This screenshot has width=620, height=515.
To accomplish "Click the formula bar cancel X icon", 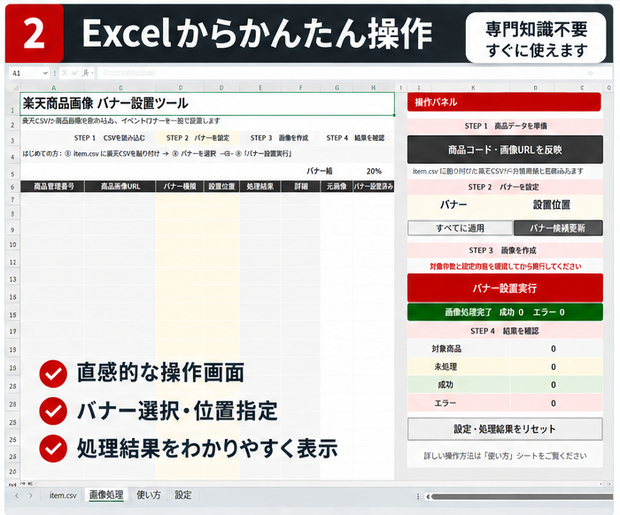I will pyautogui.click(x=64, y=73).
